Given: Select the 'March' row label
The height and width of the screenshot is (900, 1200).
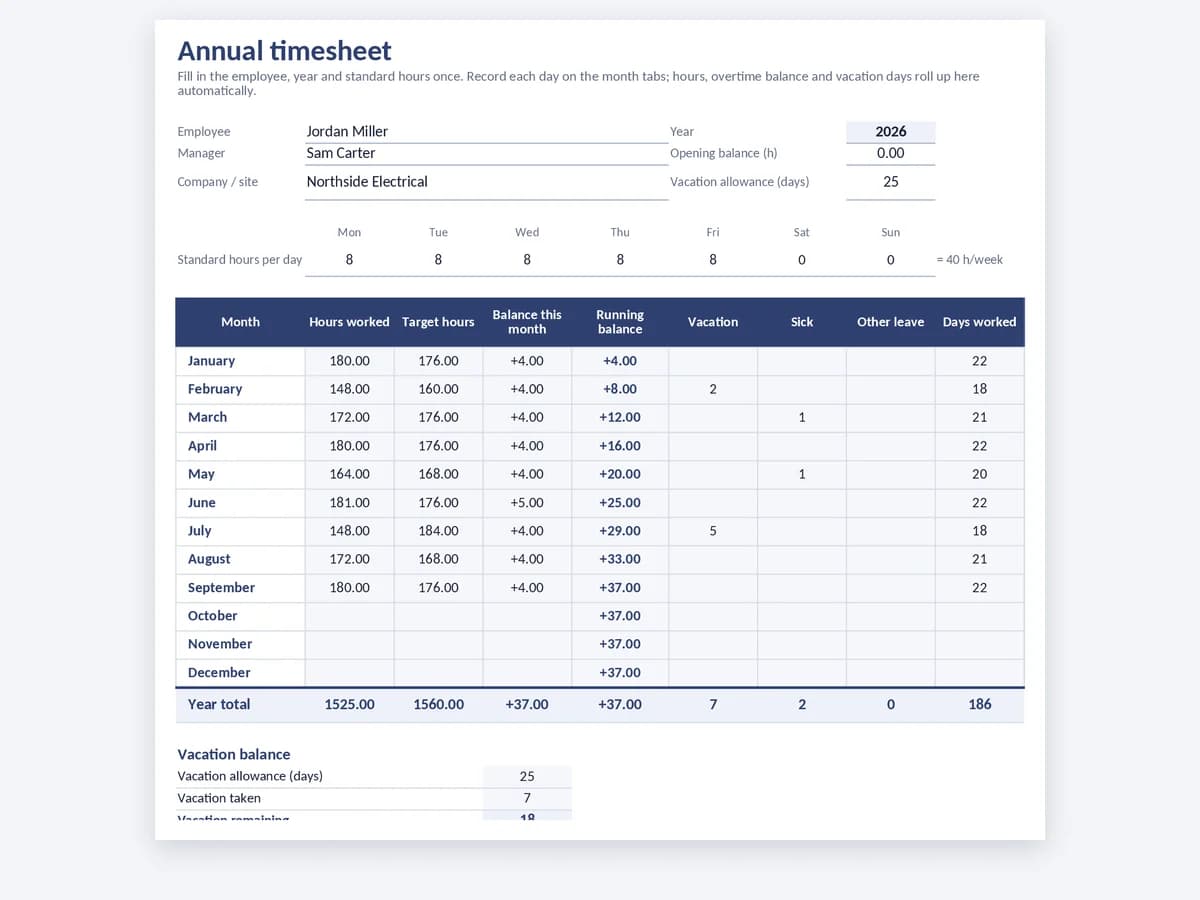Looking at the screenshot, I should (x=240, y=417).
